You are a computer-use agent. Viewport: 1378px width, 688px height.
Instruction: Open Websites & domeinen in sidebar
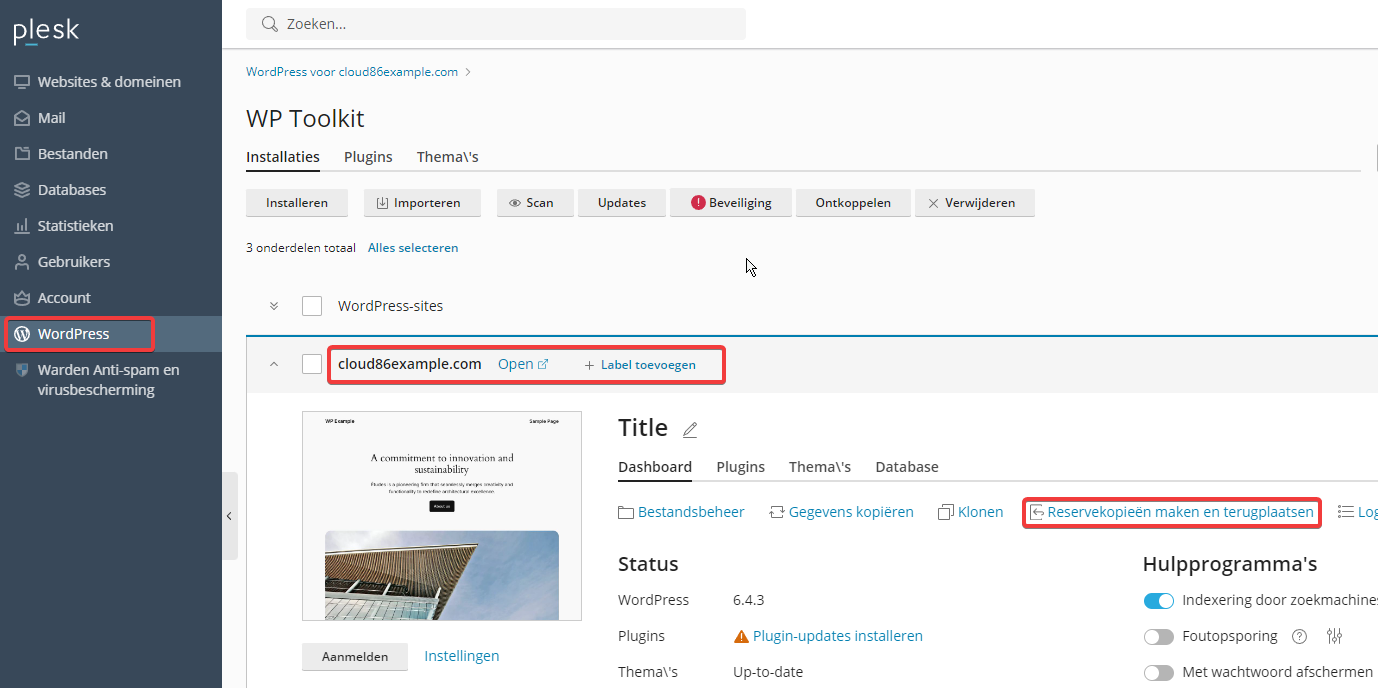pos(110,82)
